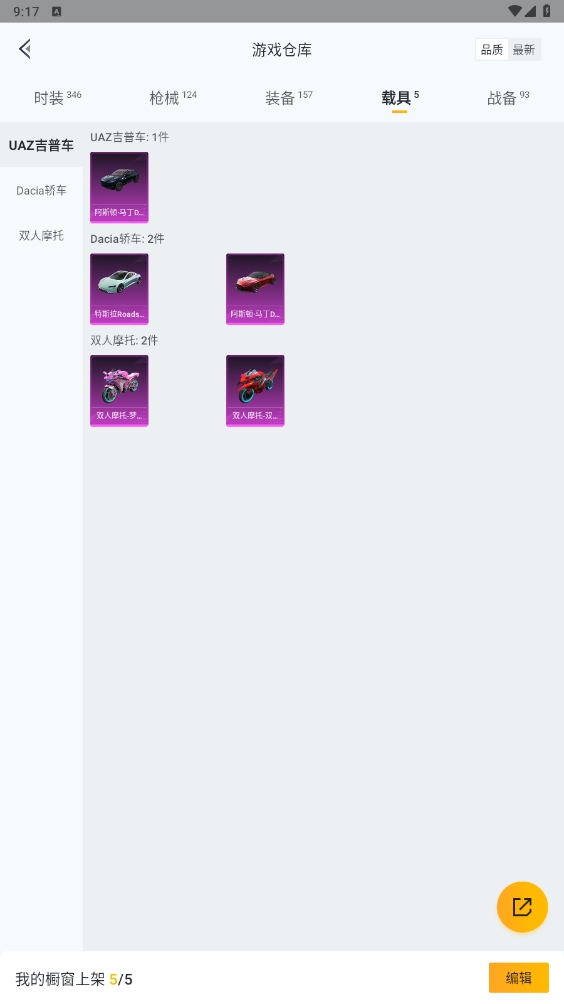Switch sorting to 品质
The height and width of the screenshot is (1004, 564).
pos(492,50)
